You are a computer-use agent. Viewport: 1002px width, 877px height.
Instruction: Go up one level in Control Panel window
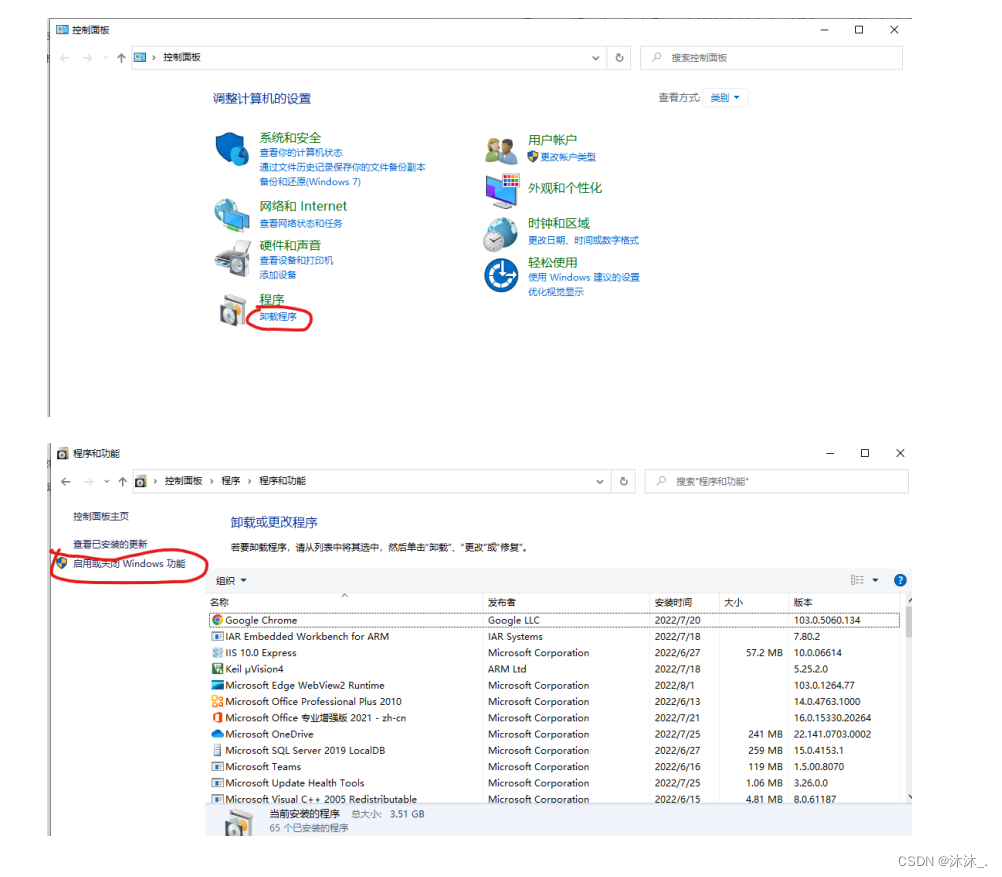coord(121,58)
